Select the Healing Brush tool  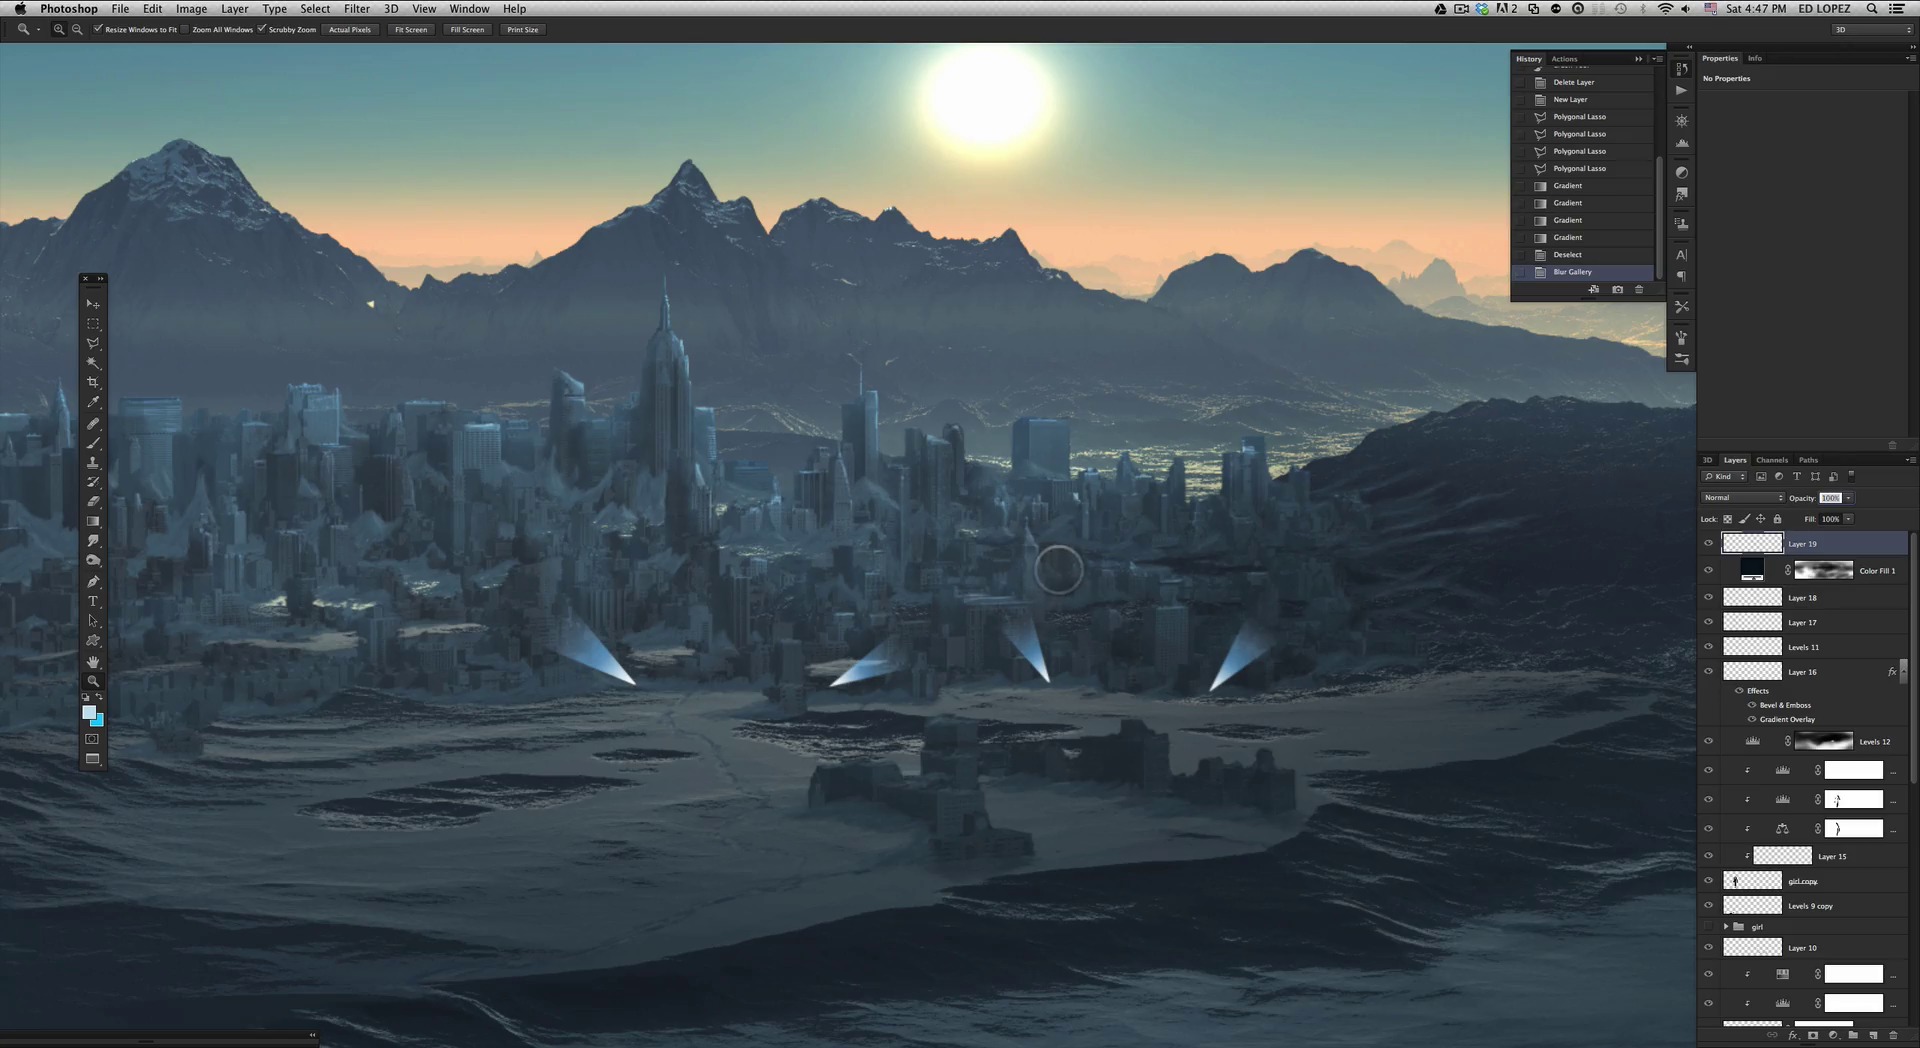tap(93, 423)
